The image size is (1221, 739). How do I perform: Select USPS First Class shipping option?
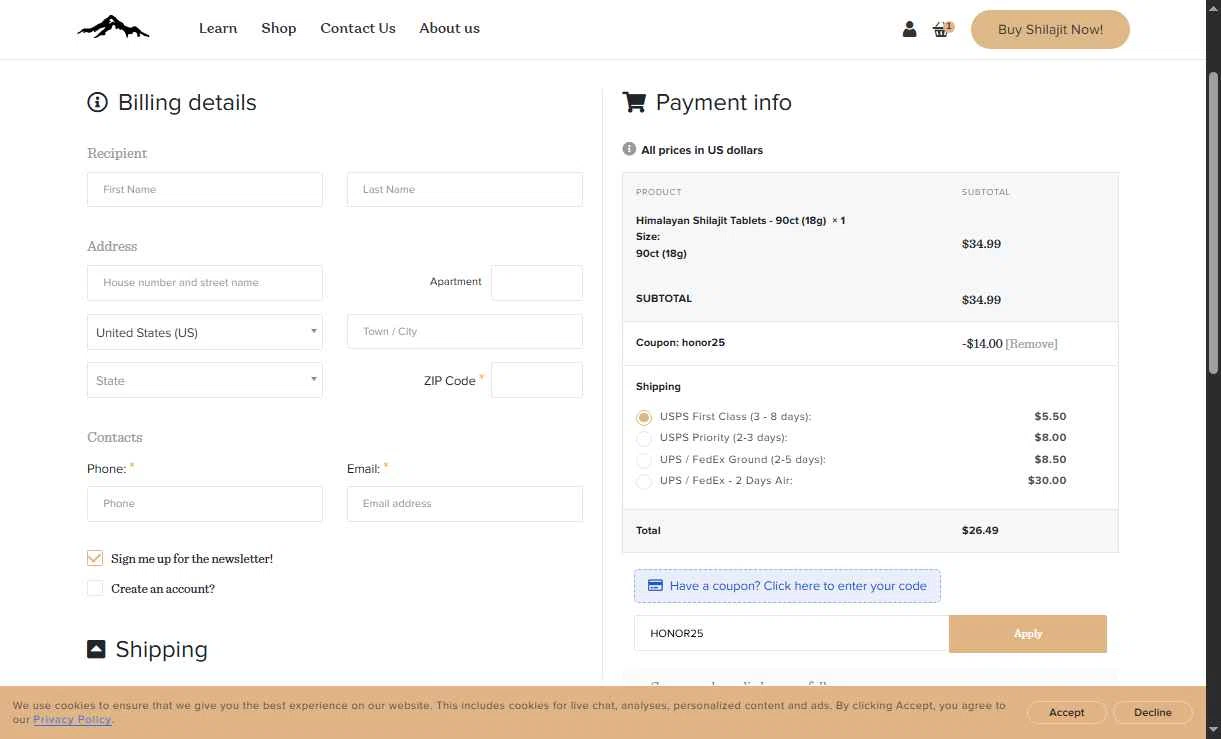click(x=644, y=417)
